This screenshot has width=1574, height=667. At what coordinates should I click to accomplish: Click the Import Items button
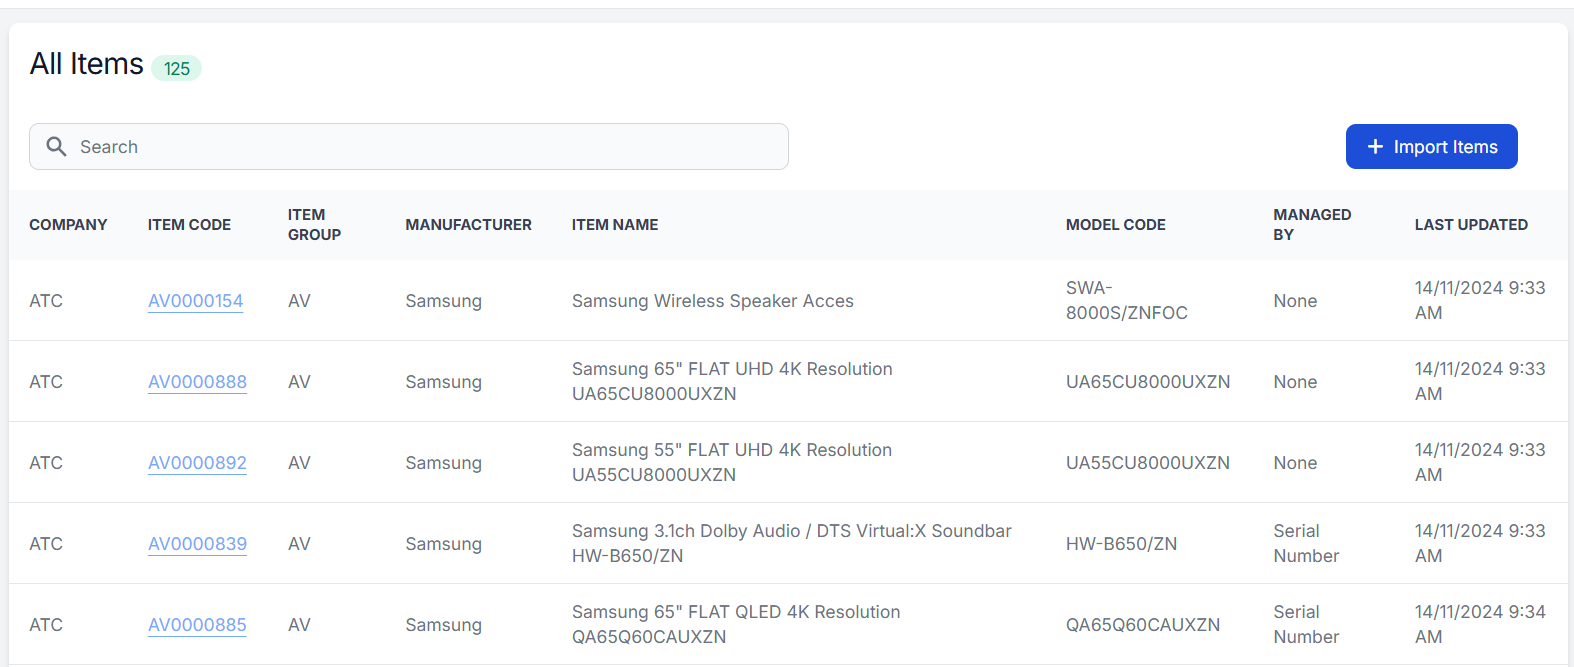1431,147
